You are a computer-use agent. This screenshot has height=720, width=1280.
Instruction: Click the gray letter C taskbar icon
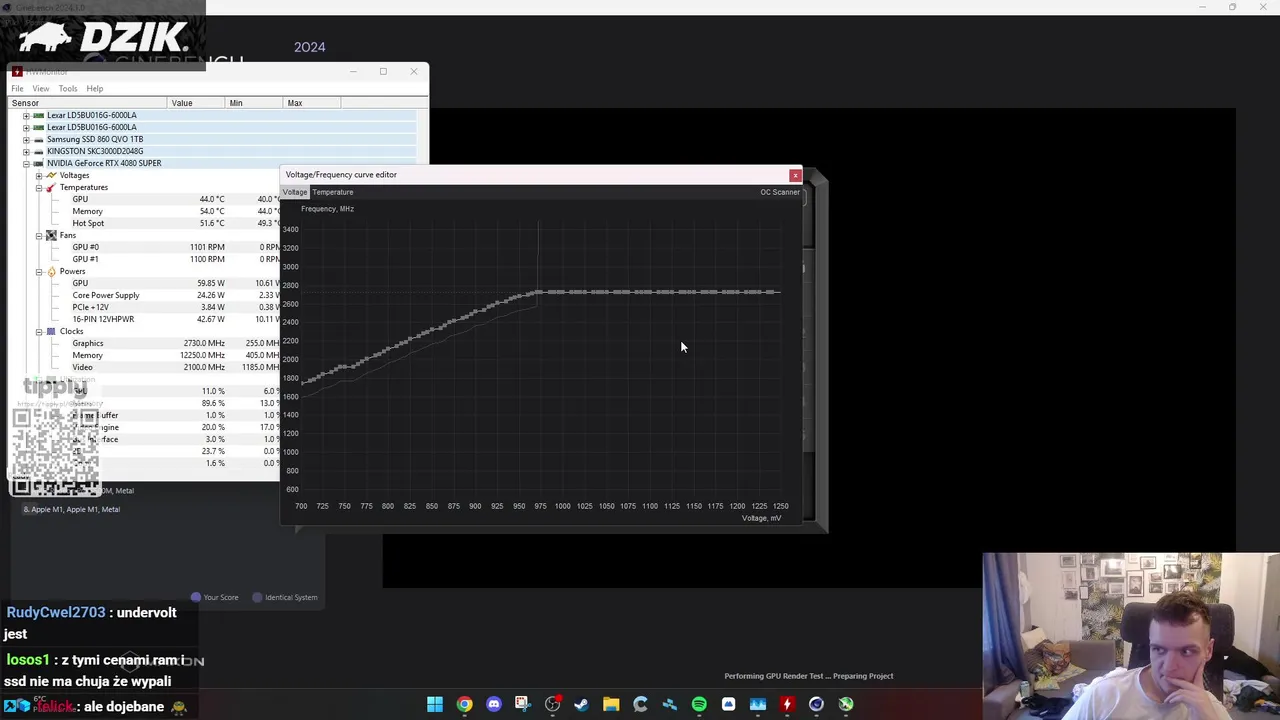[640, 704]
